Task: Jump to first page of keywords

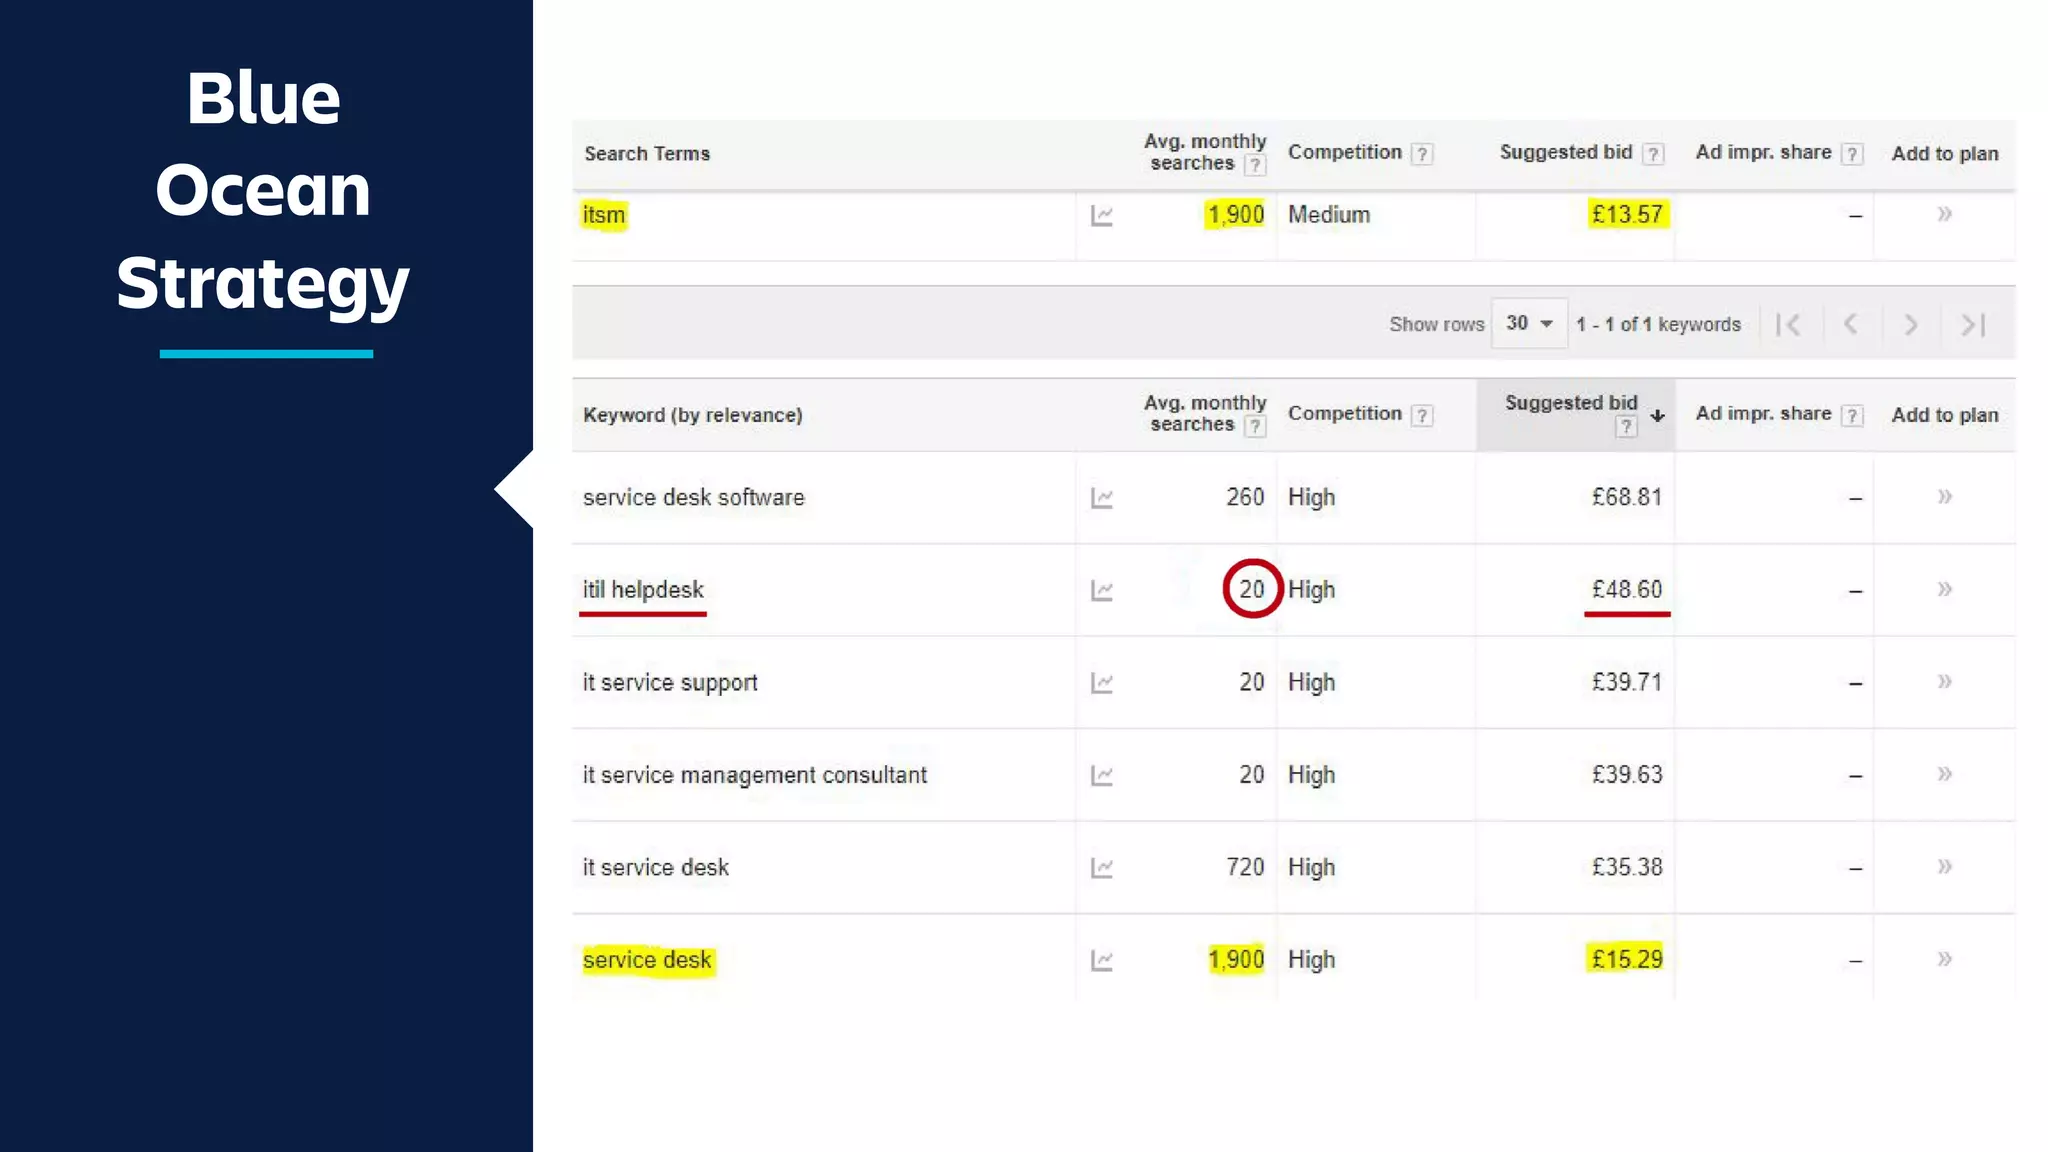Action: [1788, 325]
